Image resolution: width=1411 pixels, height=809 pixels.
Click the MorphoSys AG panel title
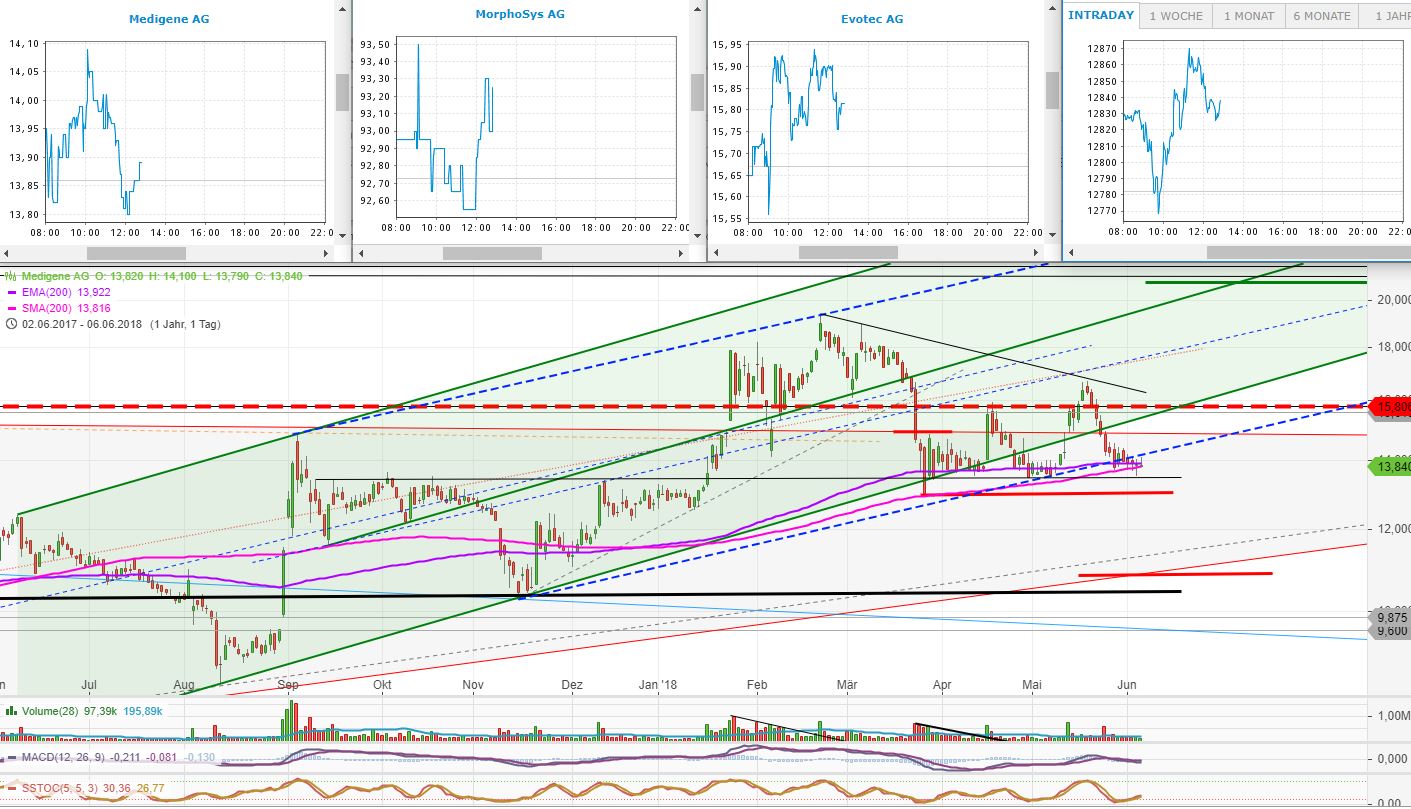tap(520, 14)
